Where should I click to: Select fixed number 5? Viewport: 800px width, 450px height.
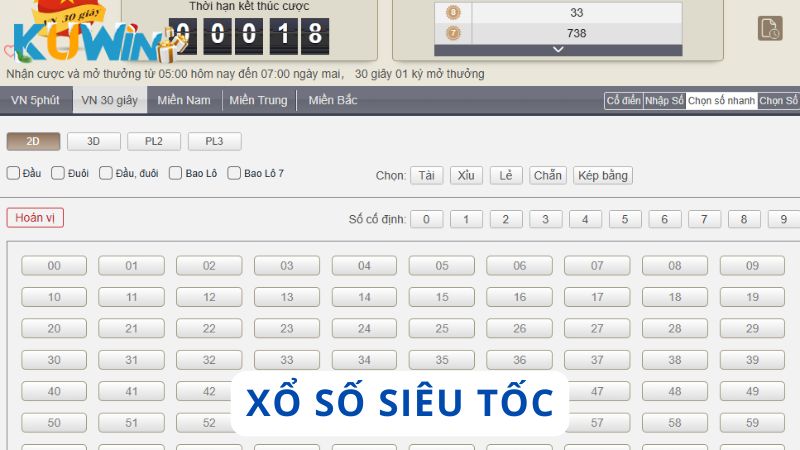point(625,219)
